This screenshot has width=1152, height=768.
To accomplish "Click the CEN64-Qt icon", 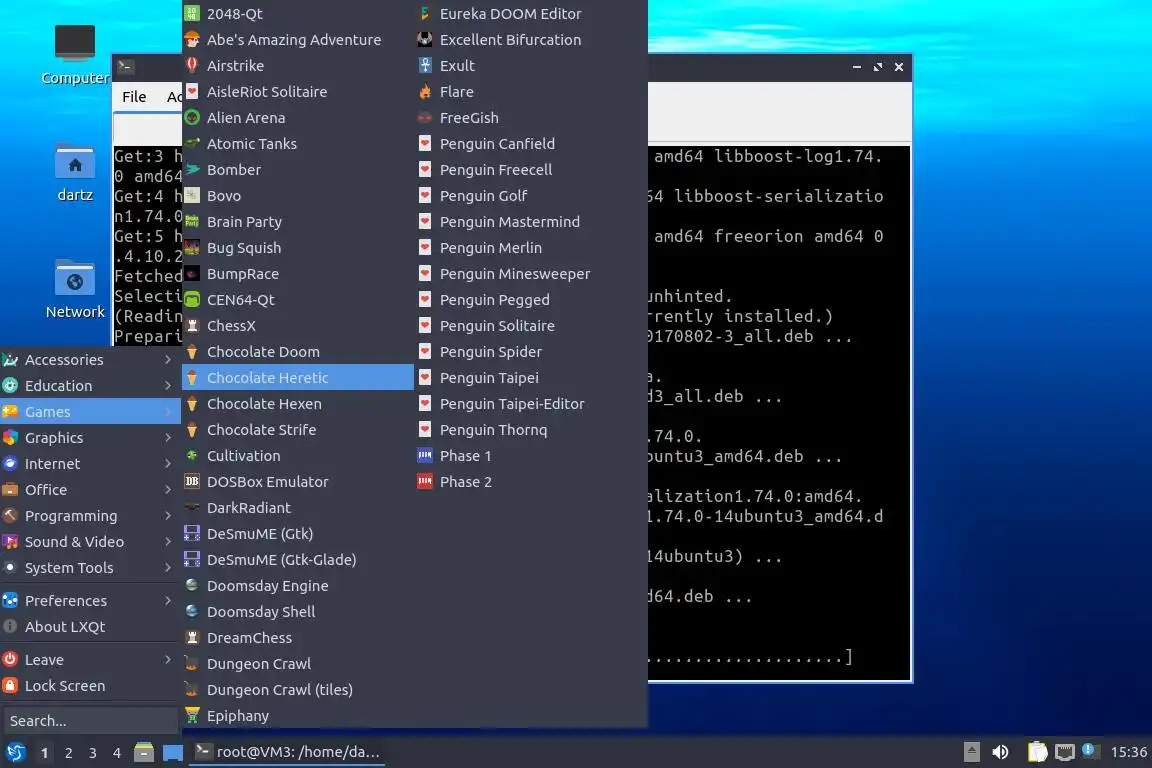I will pyautogui.click(x=192, y=300).
